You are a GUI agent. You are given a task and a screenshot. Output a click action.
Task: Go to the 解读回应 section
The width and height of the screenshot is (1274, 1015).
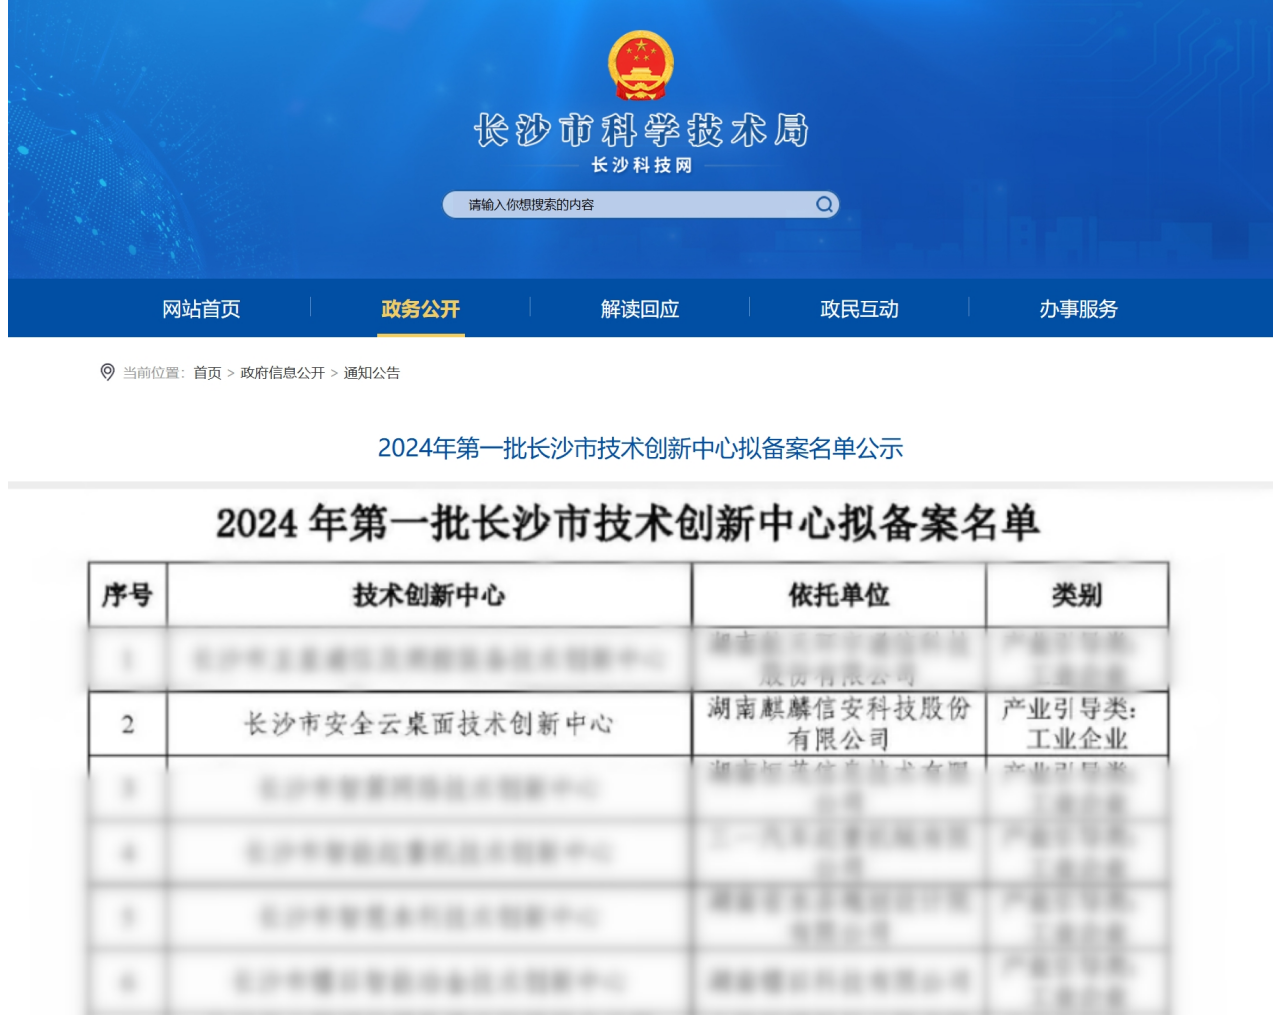[640, 309]
